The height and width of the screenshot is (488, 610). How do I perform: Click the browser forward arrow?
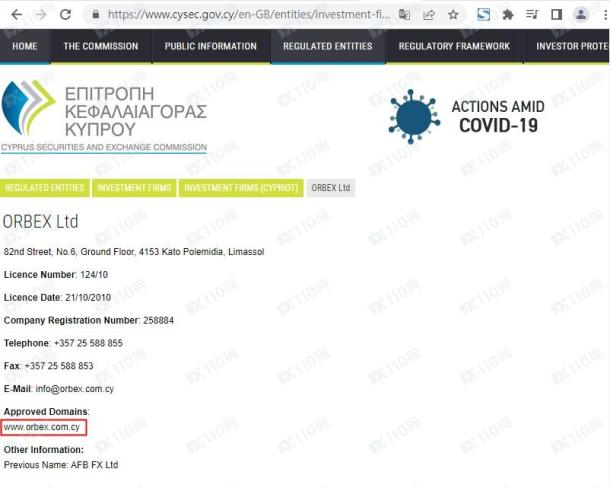point(41,15)
